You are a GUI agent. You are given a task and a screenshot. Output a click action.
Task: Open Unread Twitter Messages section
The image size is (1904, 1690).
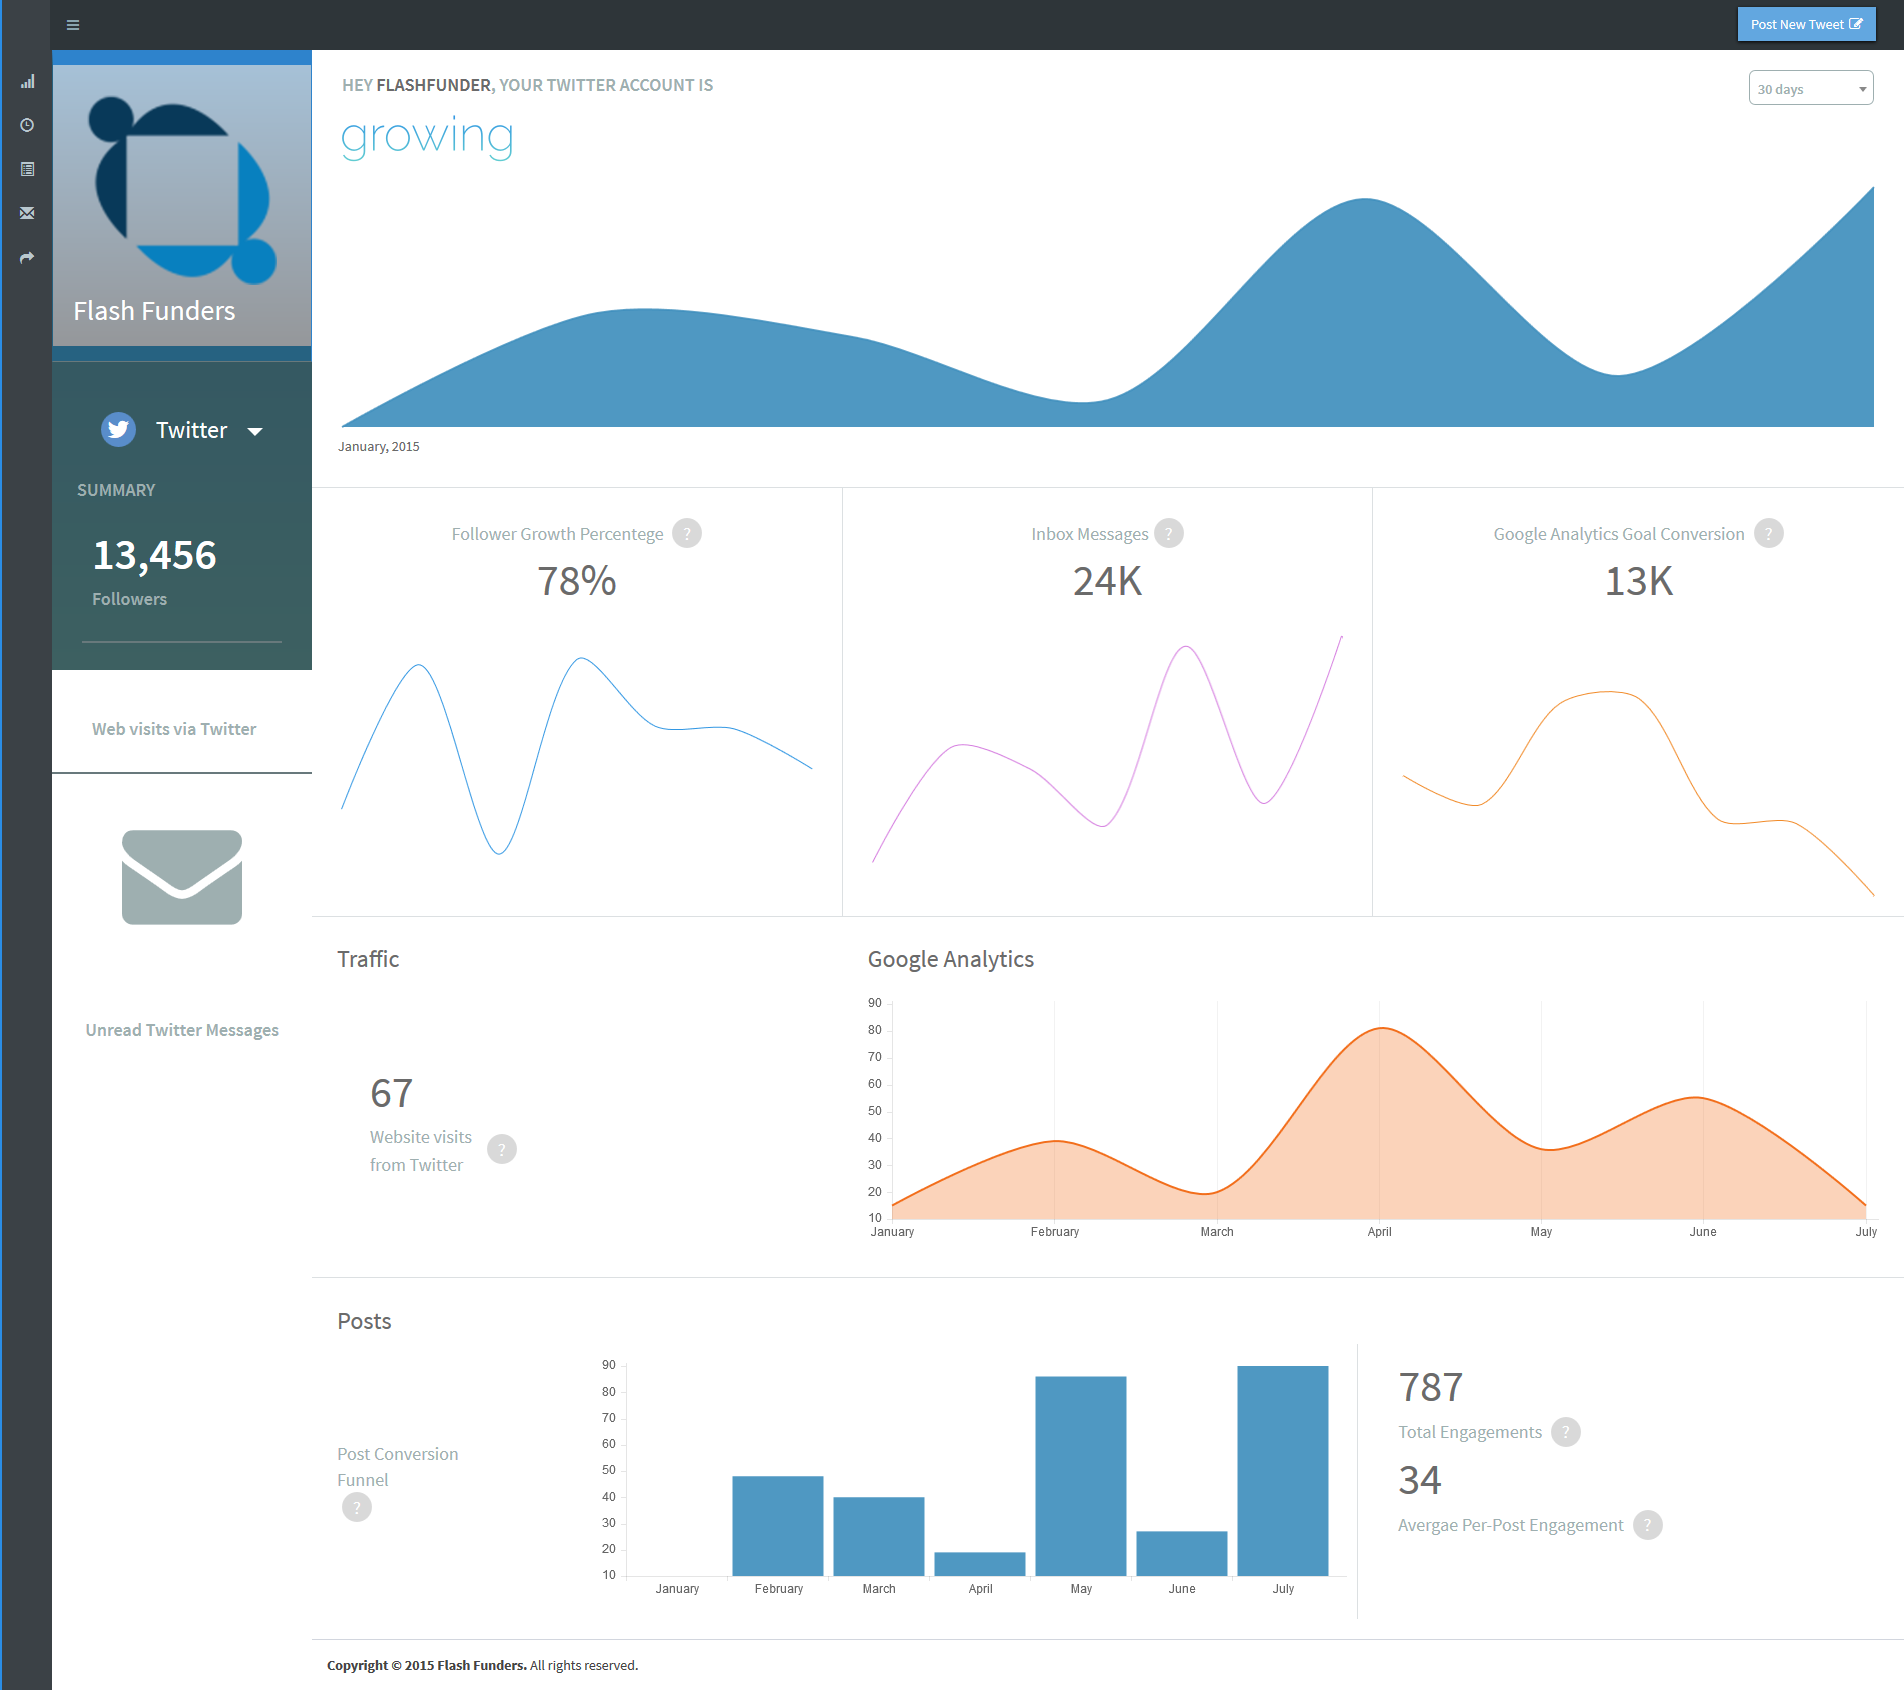tap(182, 1030)
